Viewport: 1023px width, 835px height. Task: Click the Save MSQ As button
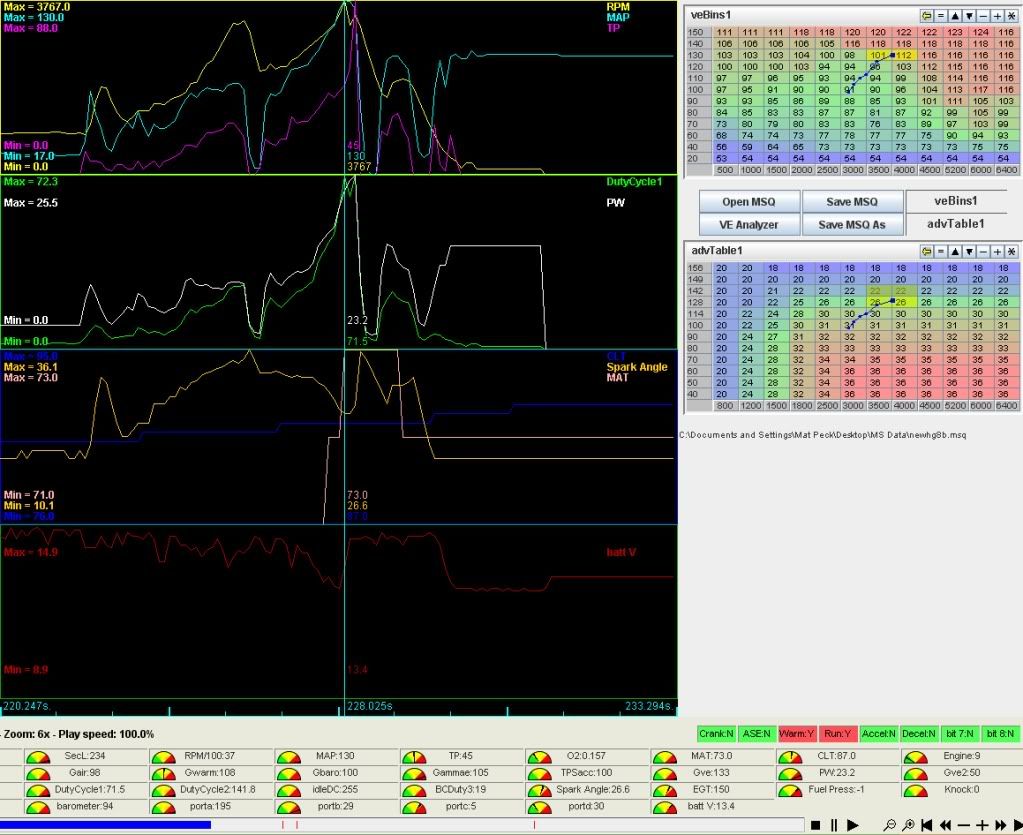tap(852, 225)
